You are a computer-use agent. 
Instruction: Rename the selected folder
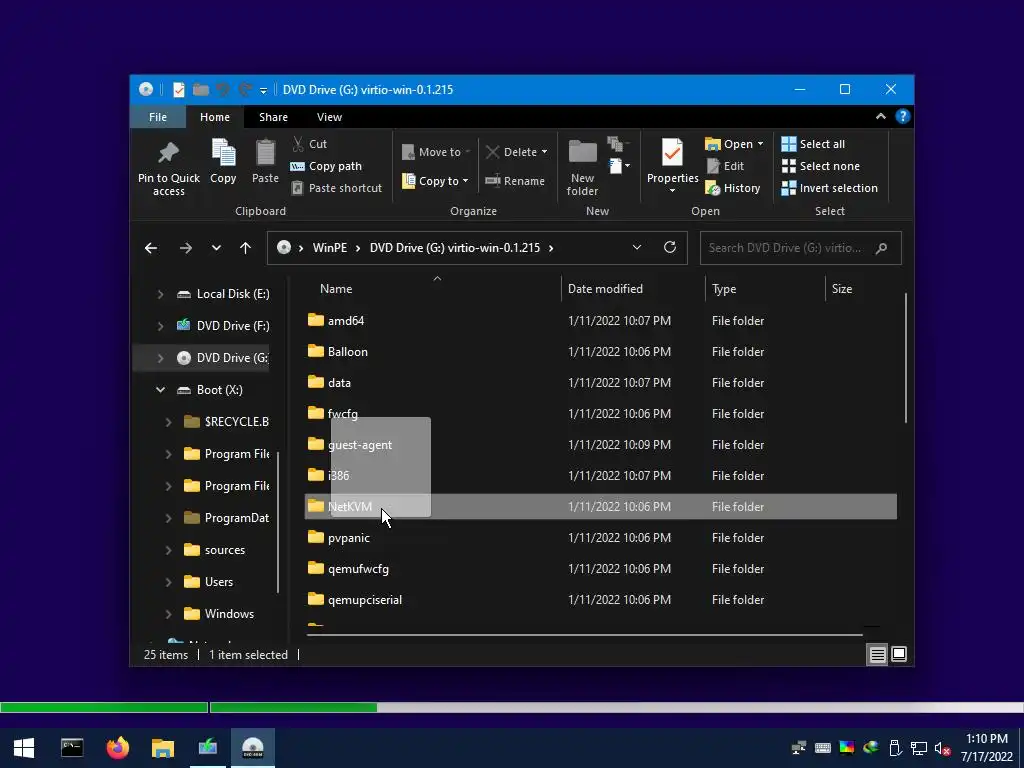515,181
